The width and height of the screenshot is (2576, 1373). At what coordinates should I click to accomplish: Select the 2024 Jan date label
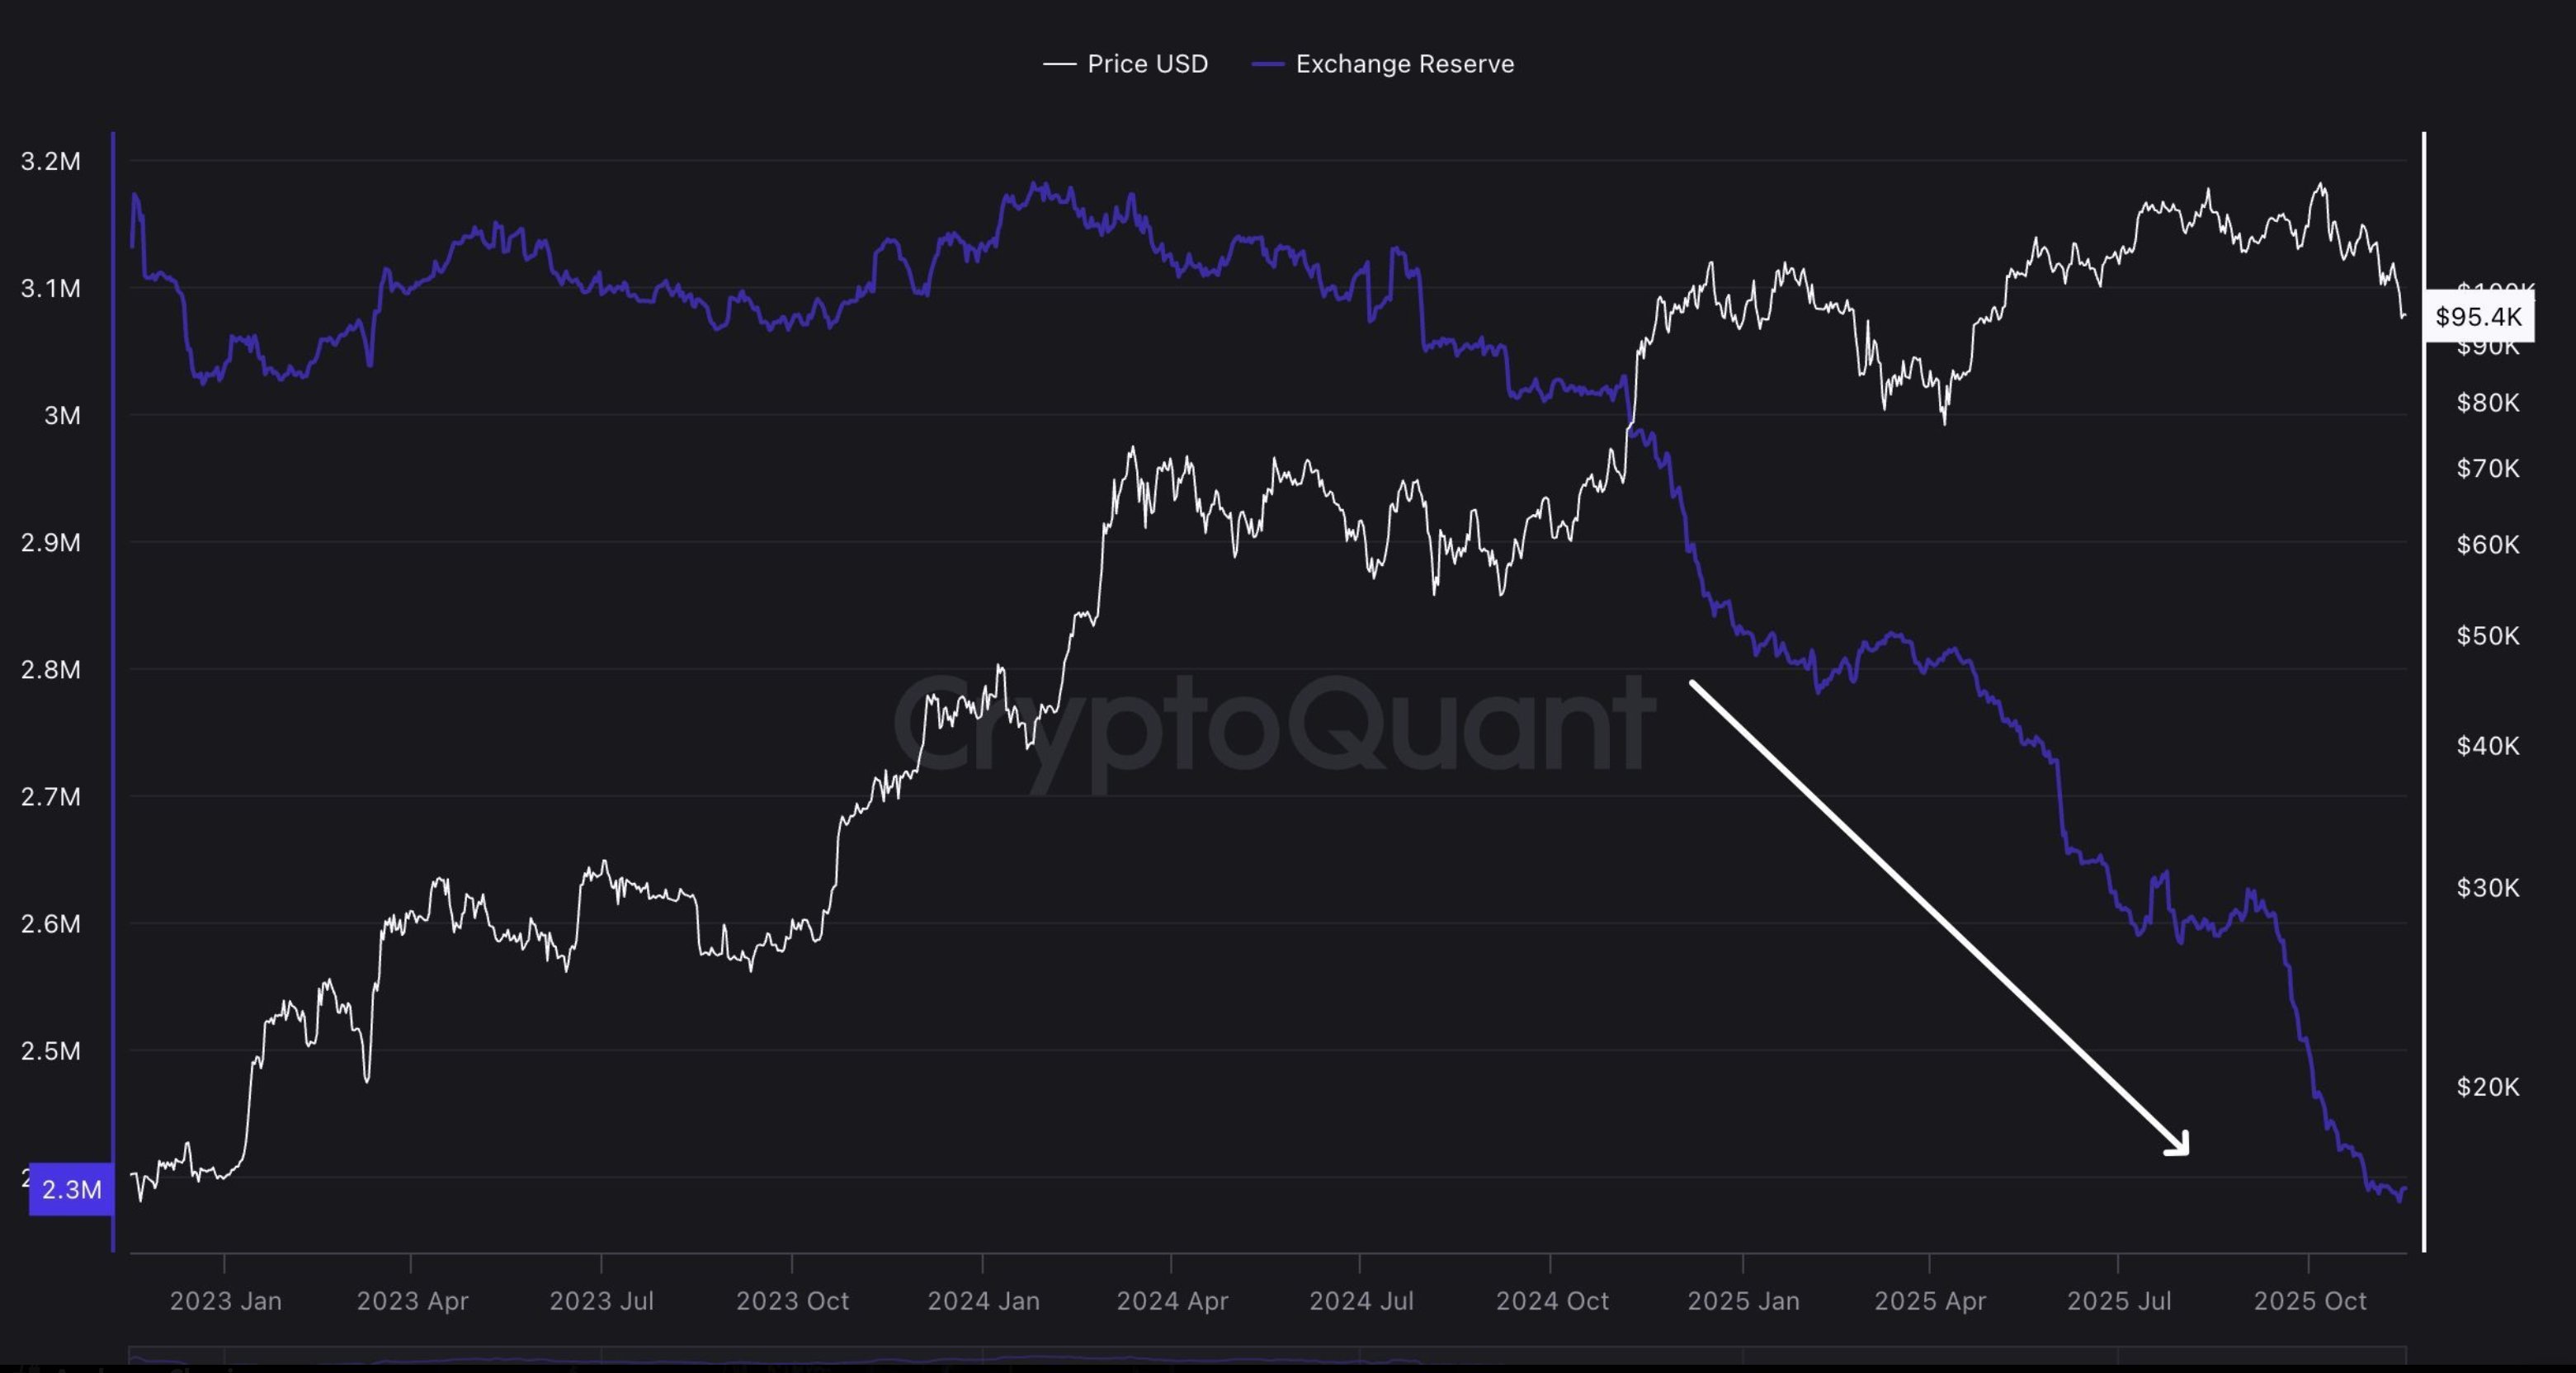983,1301
